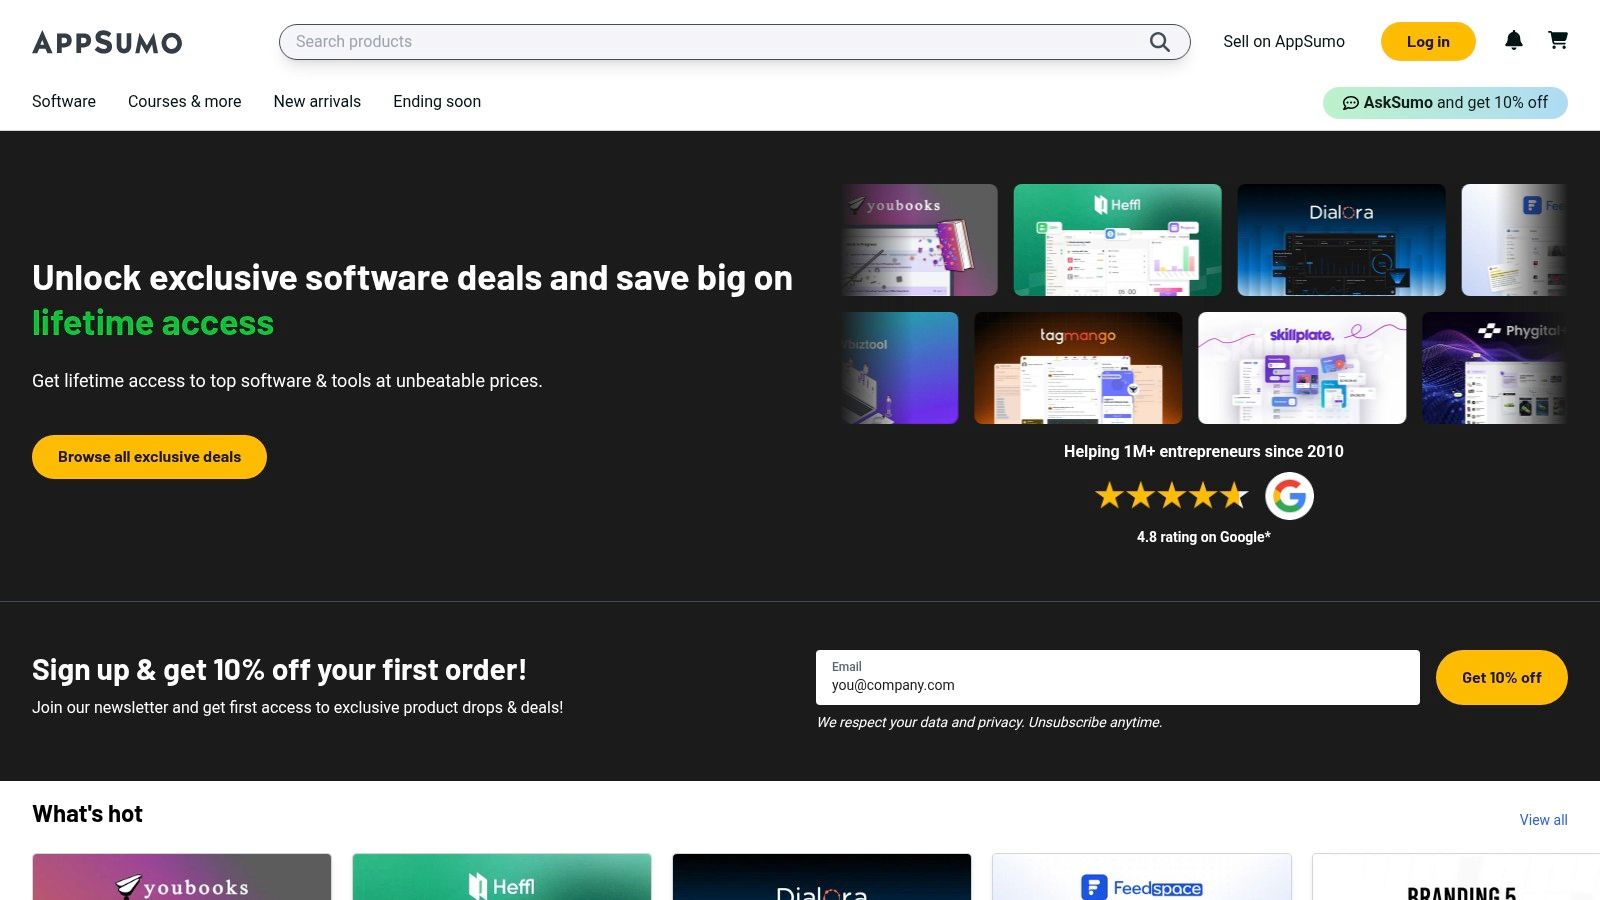Click the green lifetime access text
This screenshot has height=900, width=1600.
[153, 323]
